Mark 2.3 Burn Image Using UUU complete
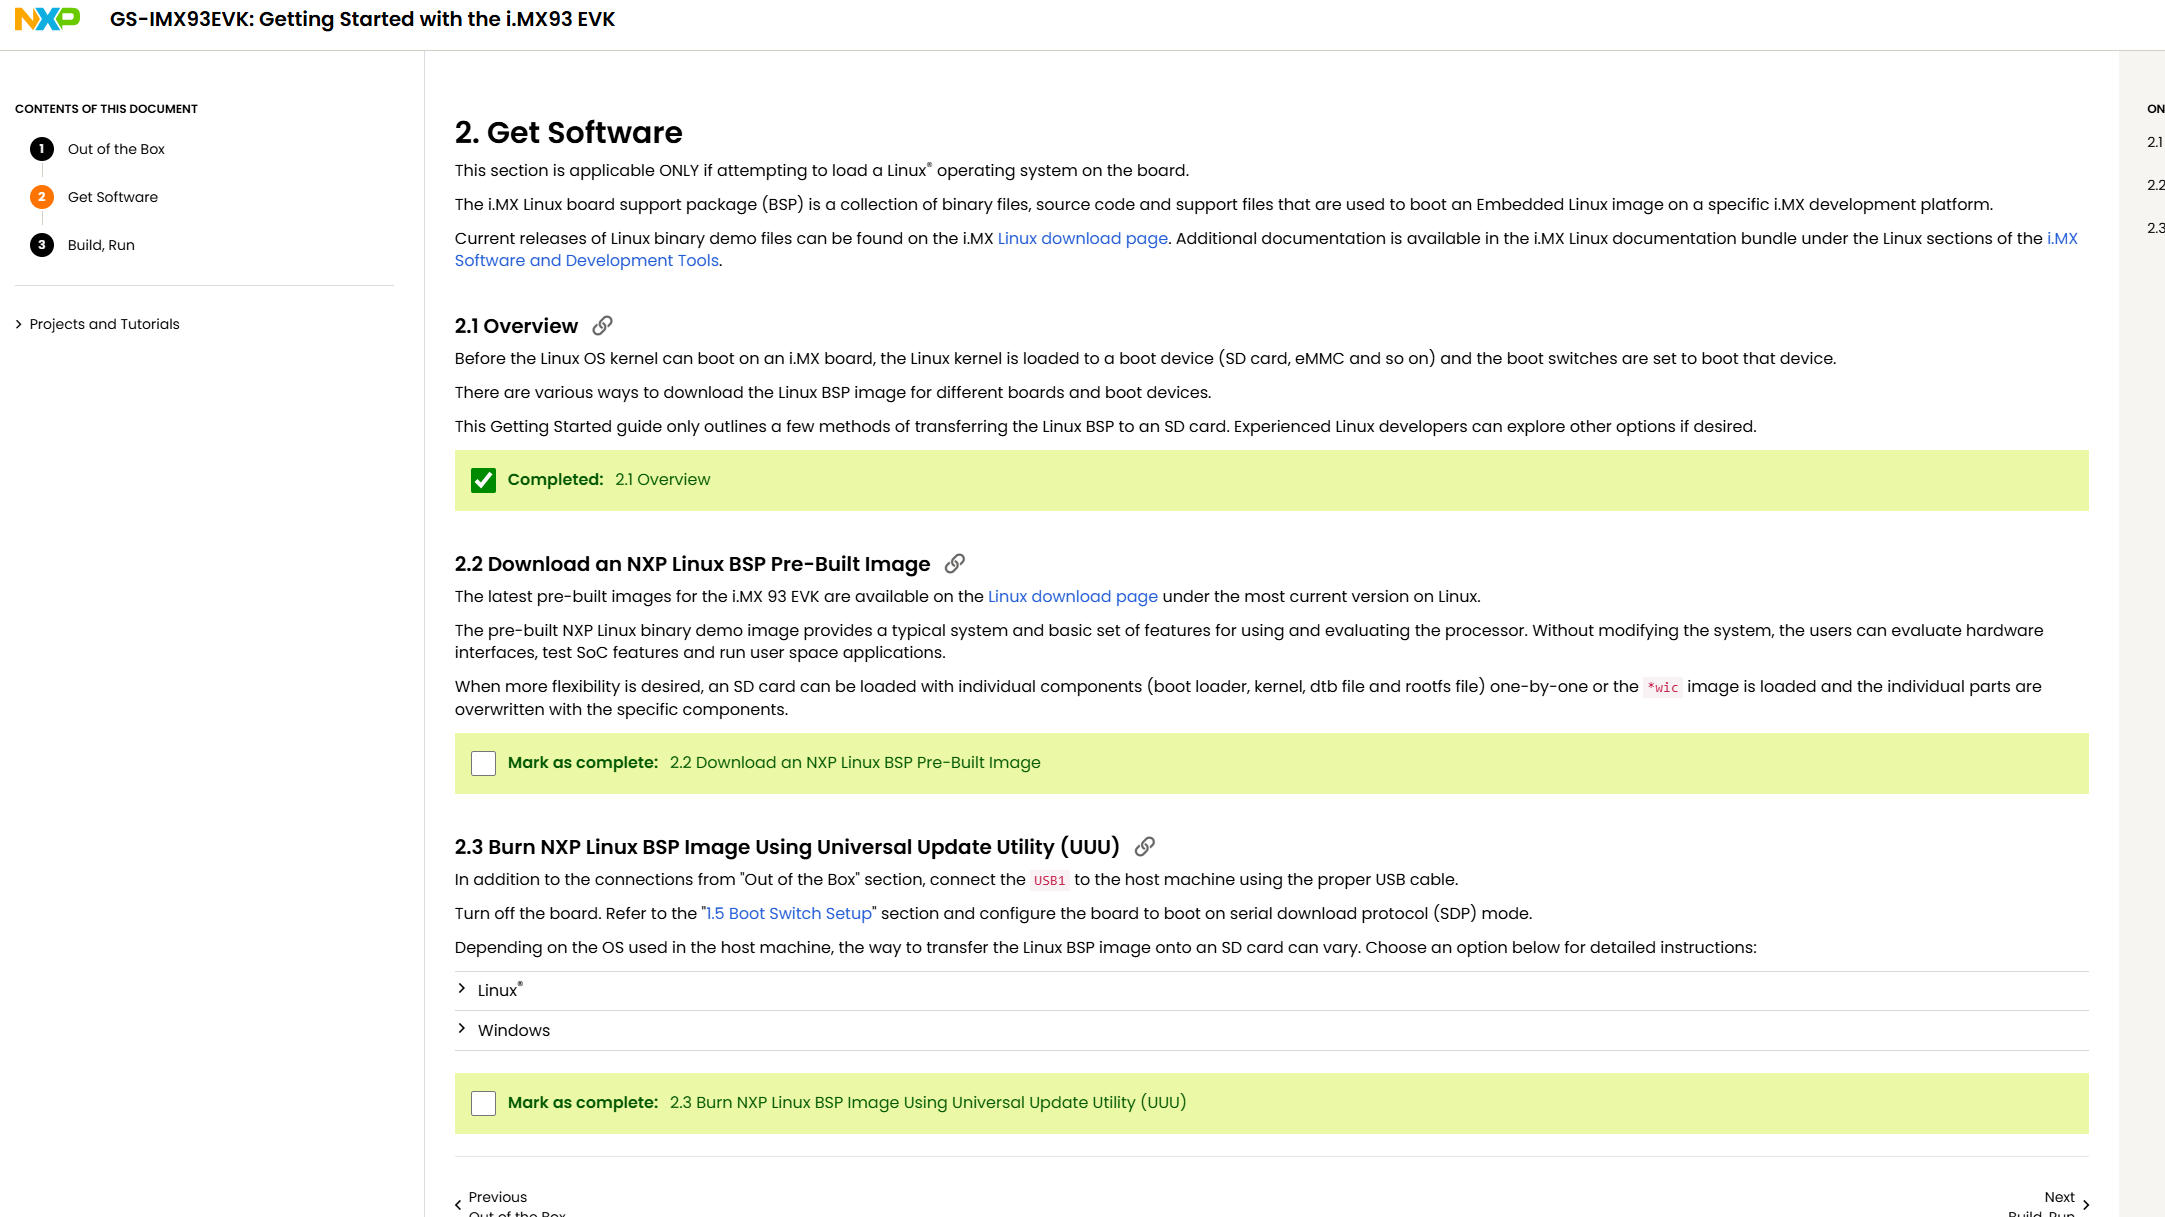Image resolution: width=2165 pixels, height=1217 pixels. 483,1104
